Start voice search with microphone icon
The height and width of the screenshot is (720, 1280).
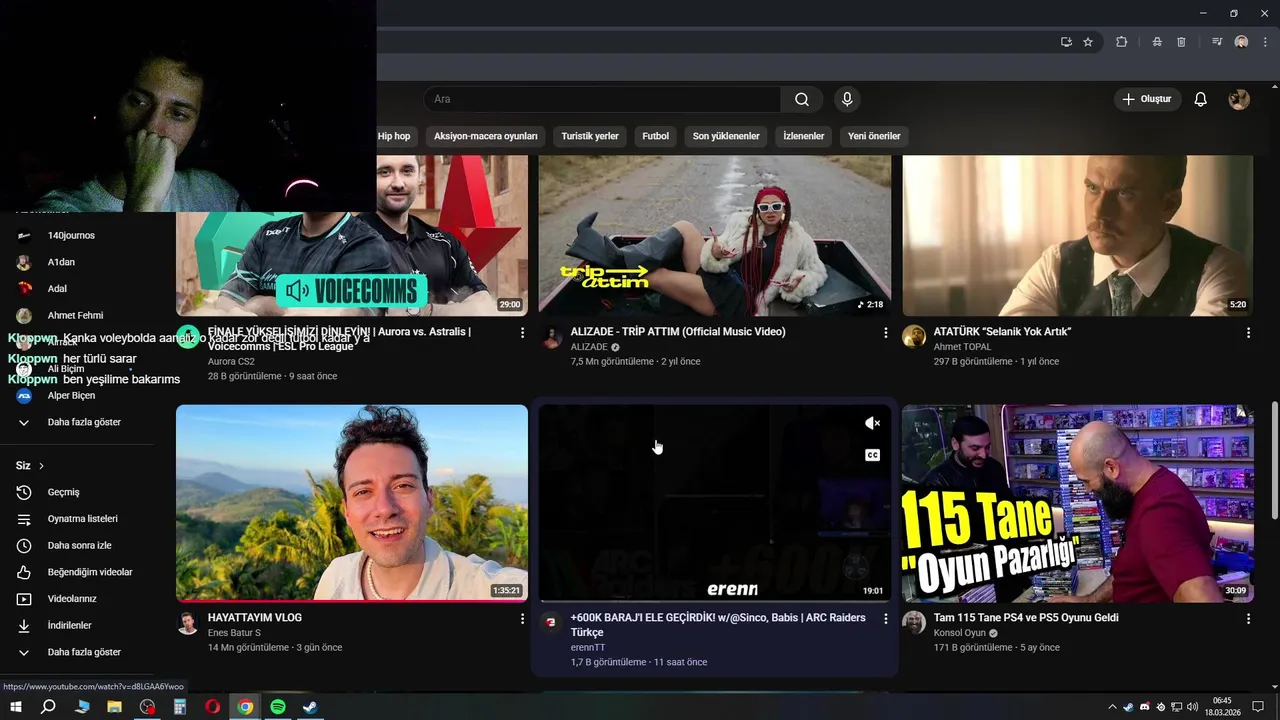tap(847, 99)
